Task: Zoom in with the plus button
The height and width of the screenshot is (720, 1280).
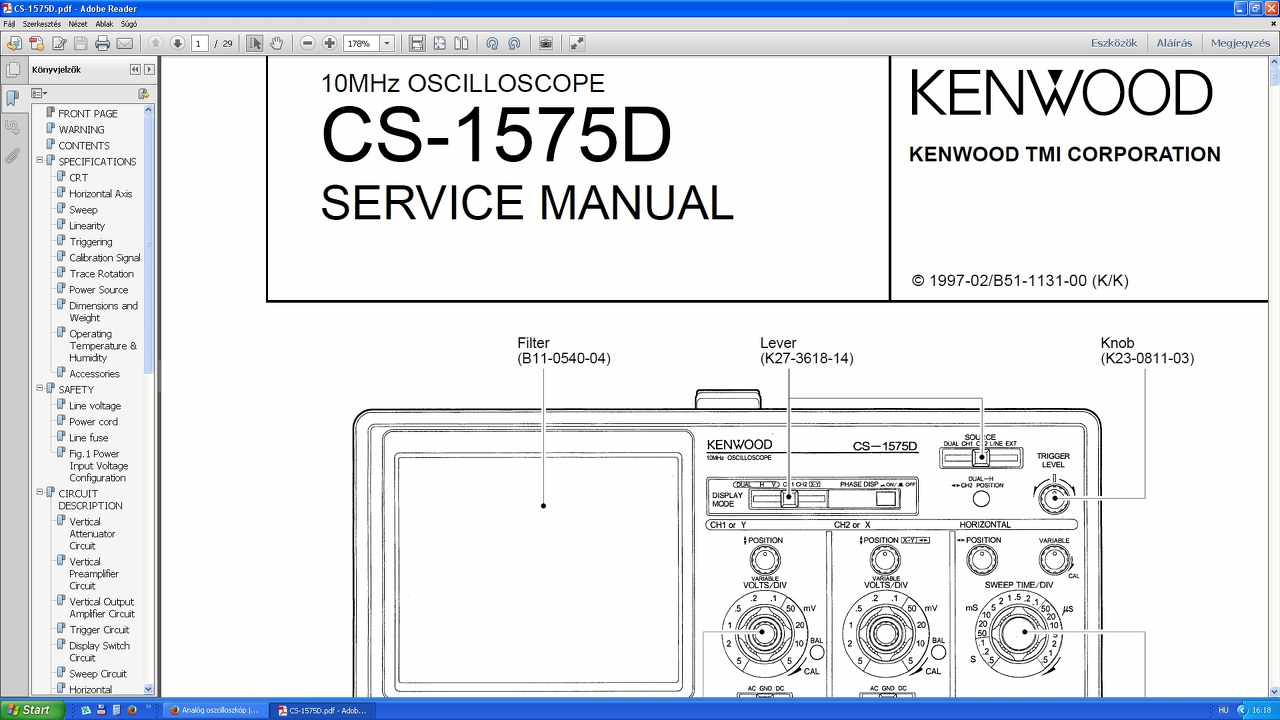Action: pyautogui.click(x=329, y=43)
